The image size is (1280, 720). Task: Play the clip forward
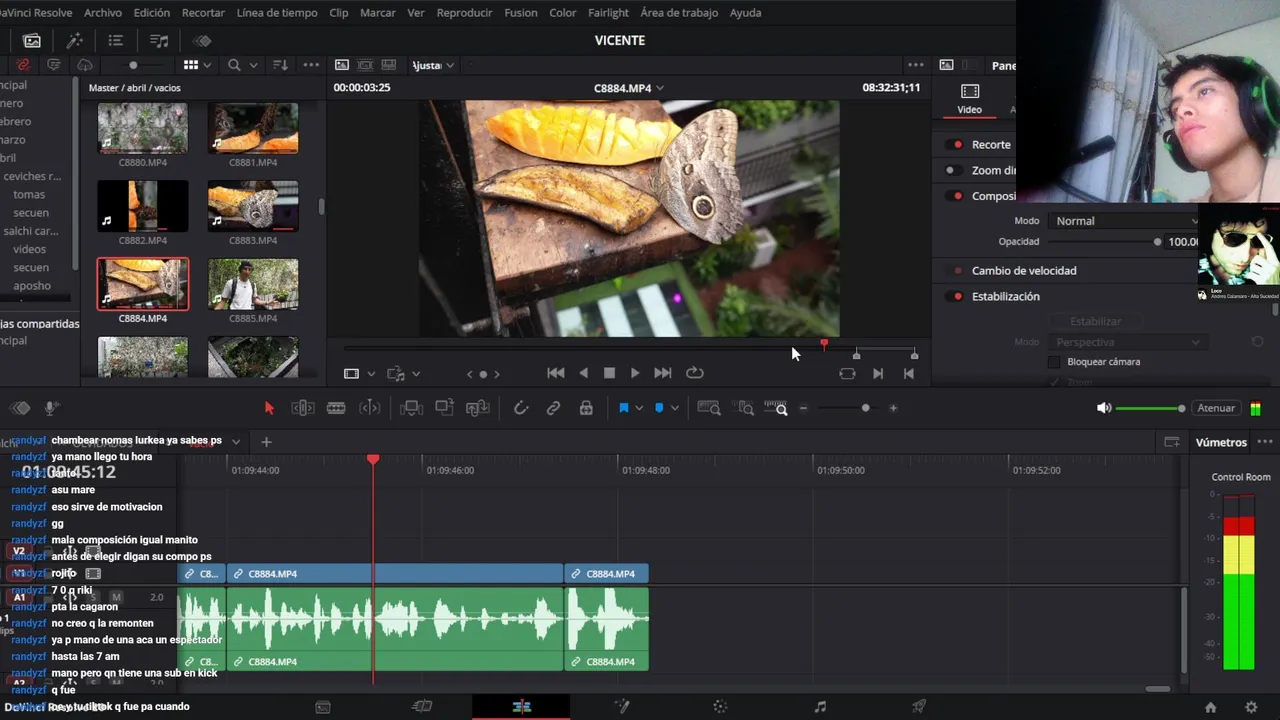(x=635, y=373)
